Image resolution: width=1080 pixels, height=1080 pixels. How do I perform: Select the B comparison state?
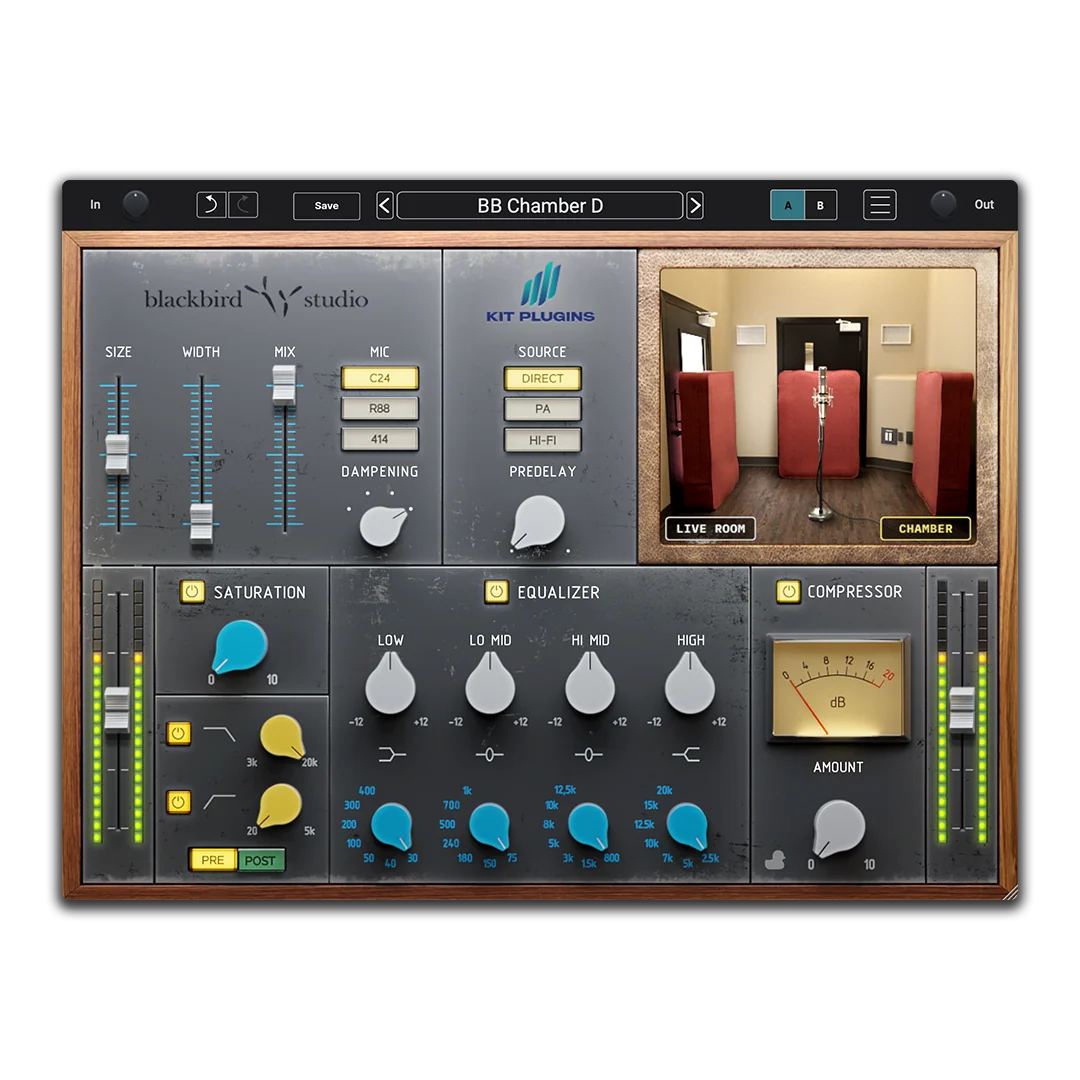pos(820,205)
